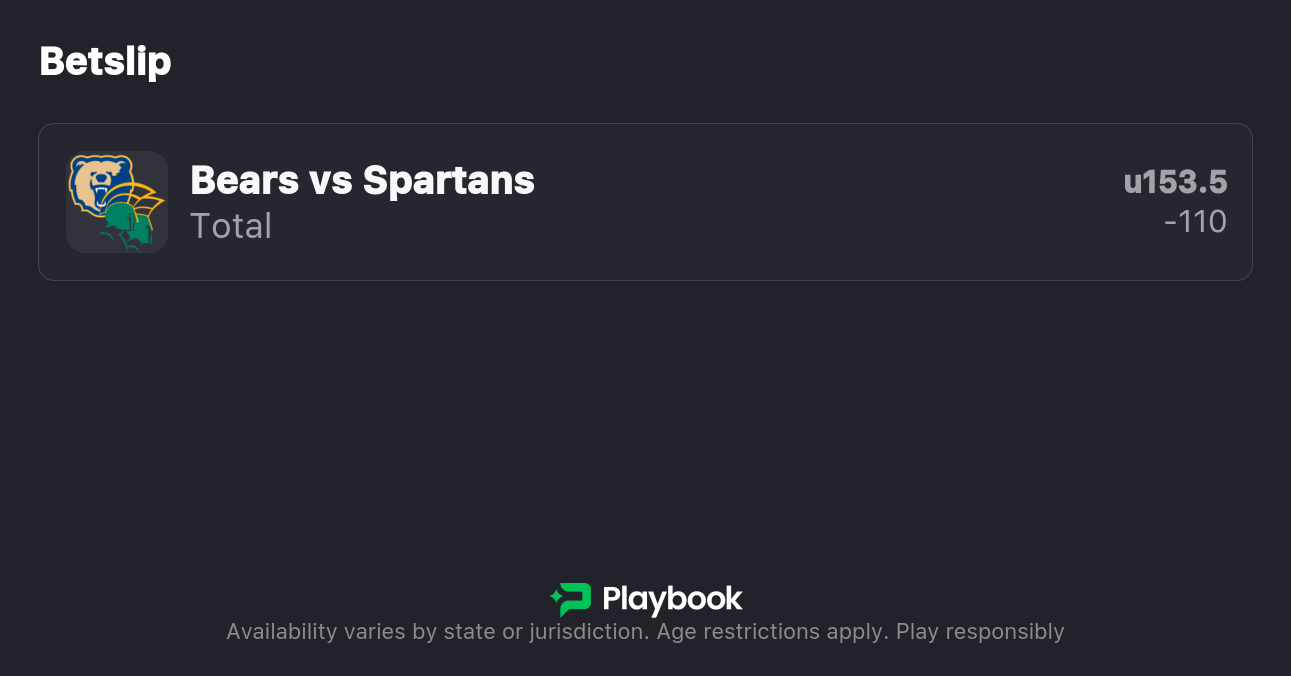Click the green Playbook logo icon
This screenshot has height=676, width=1291.
point(571,599)
